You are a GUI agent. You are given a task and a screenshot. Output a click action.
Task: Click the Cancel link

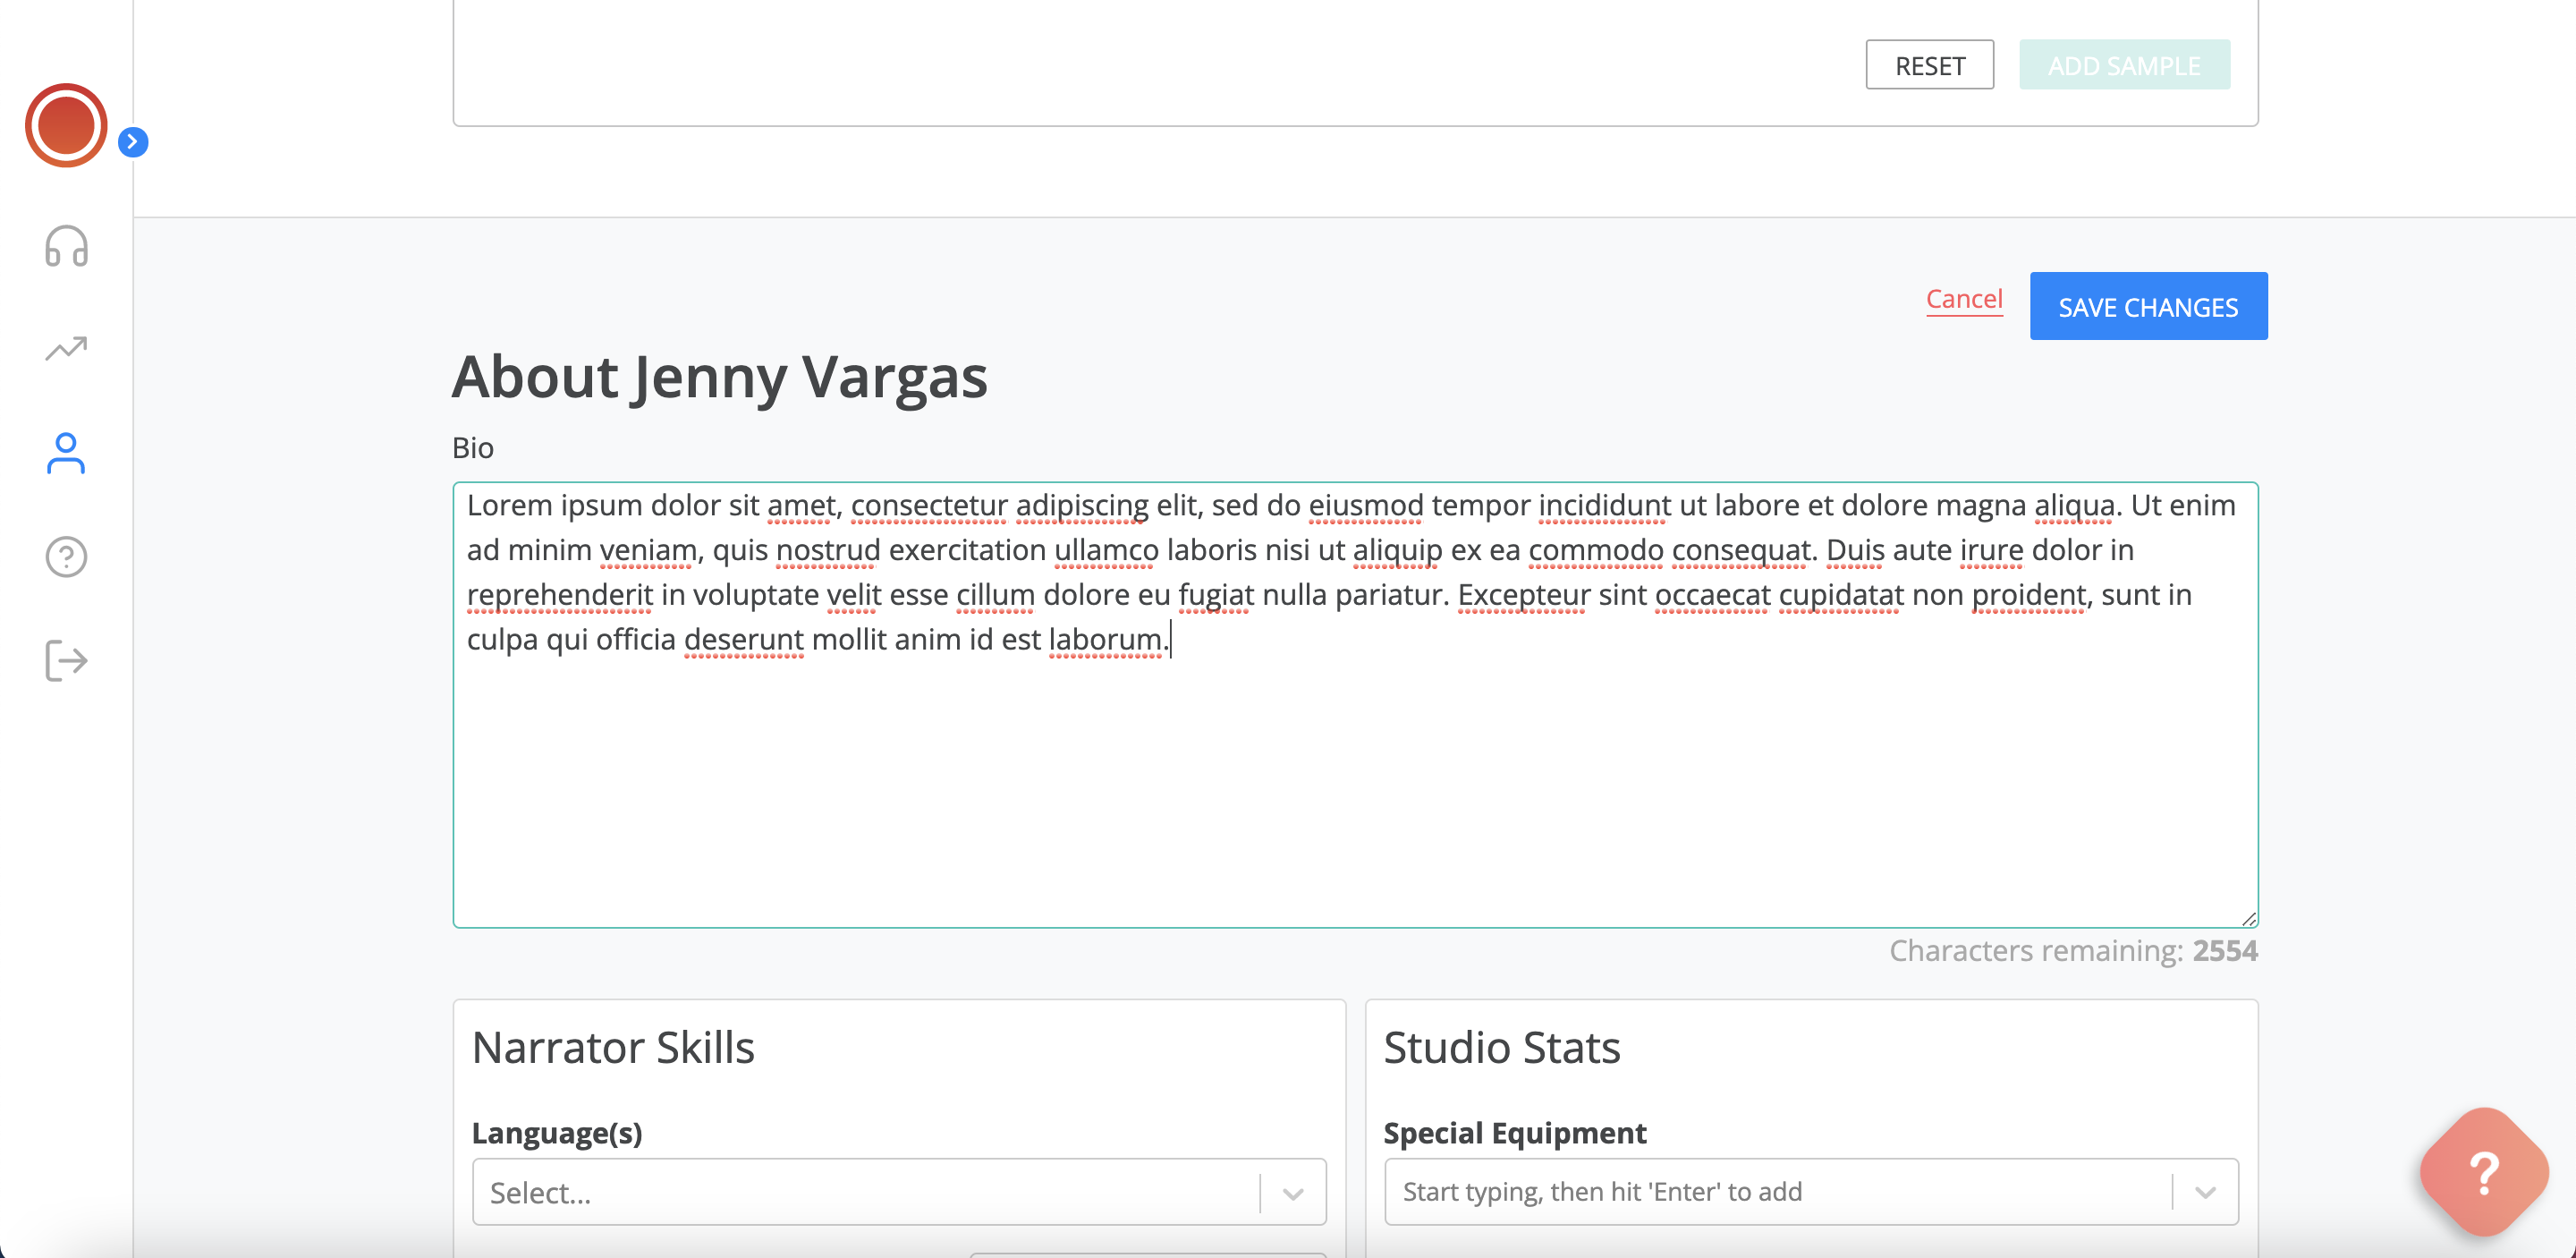[1964, 299]
